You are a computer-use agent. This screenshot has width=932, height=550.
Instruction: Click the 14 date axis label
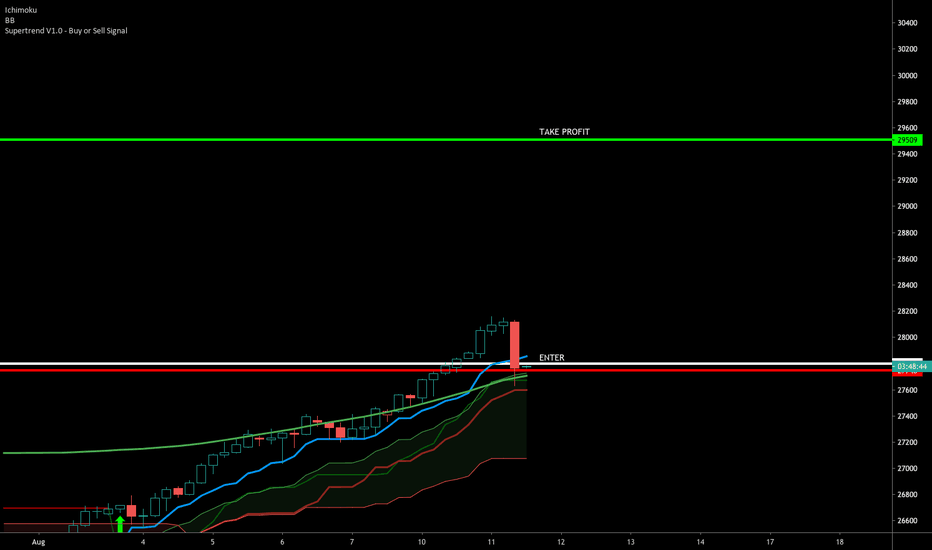pos(700,542)
